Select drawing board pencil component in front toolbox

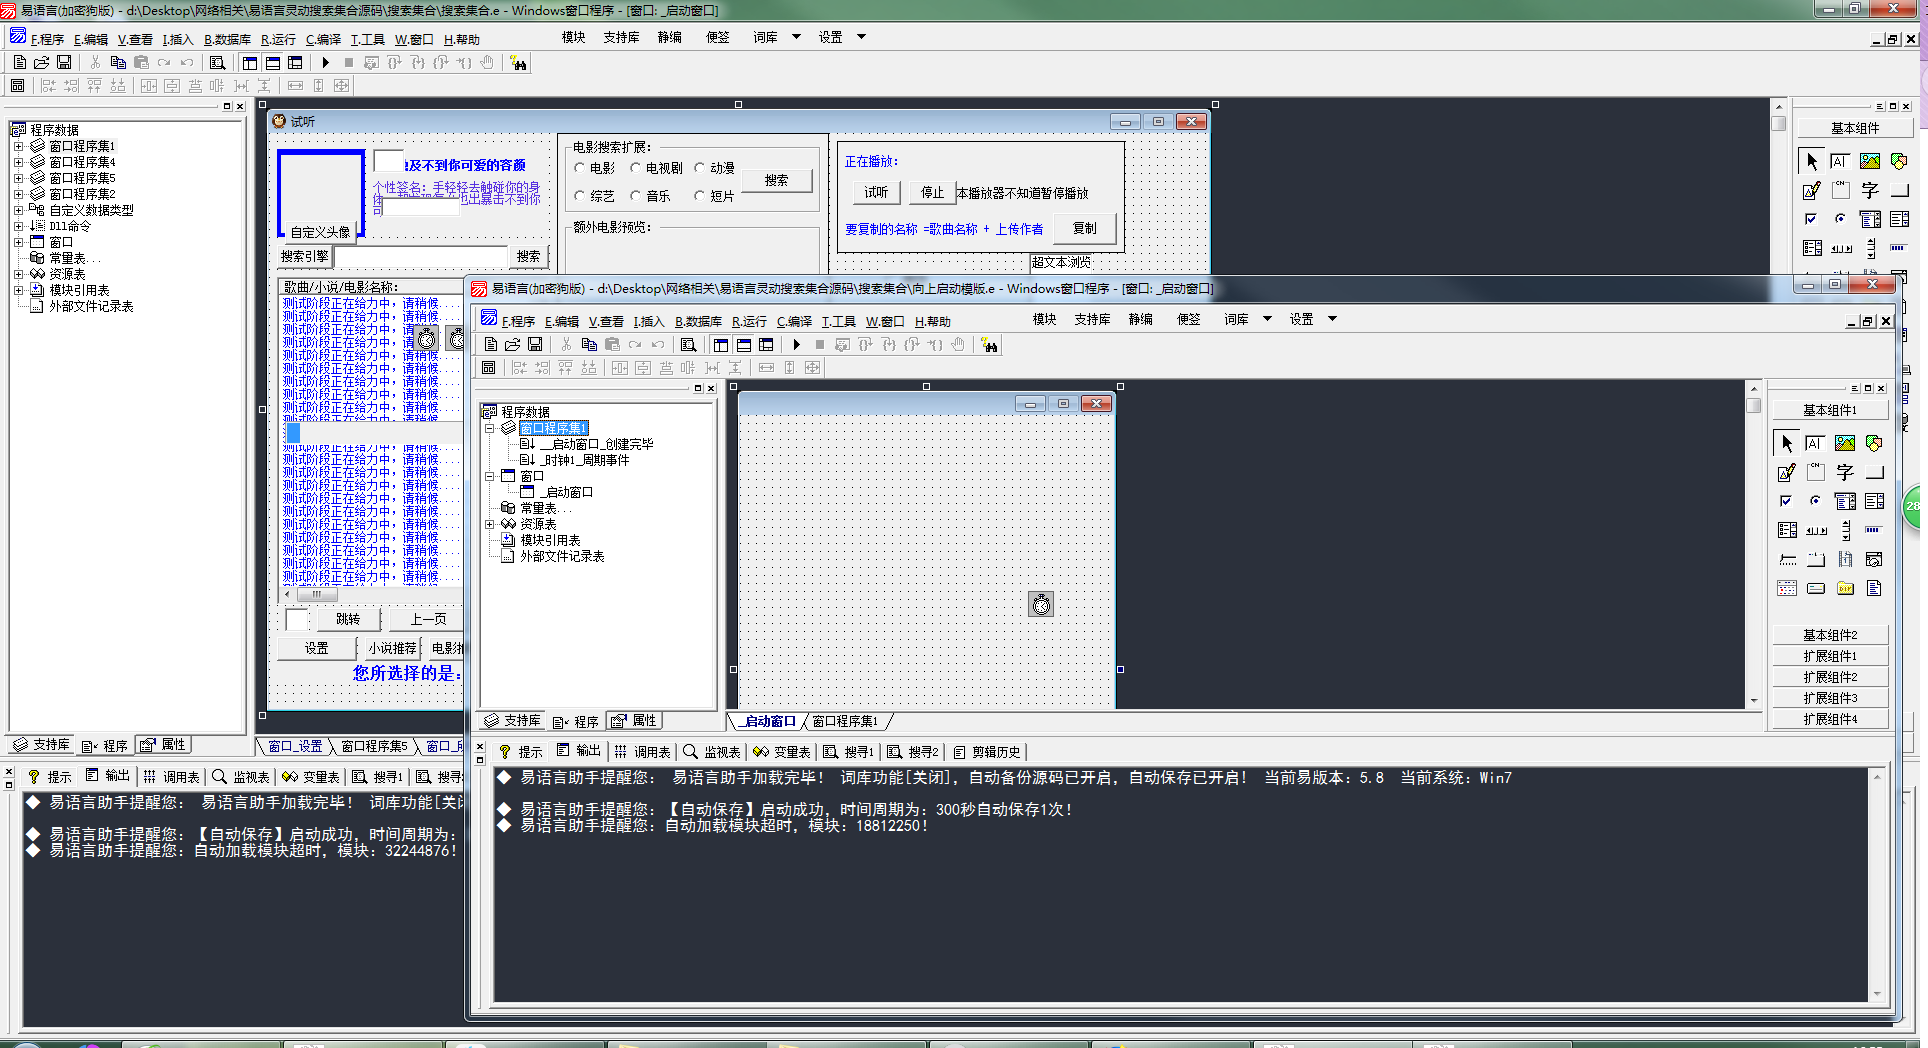1787,472
